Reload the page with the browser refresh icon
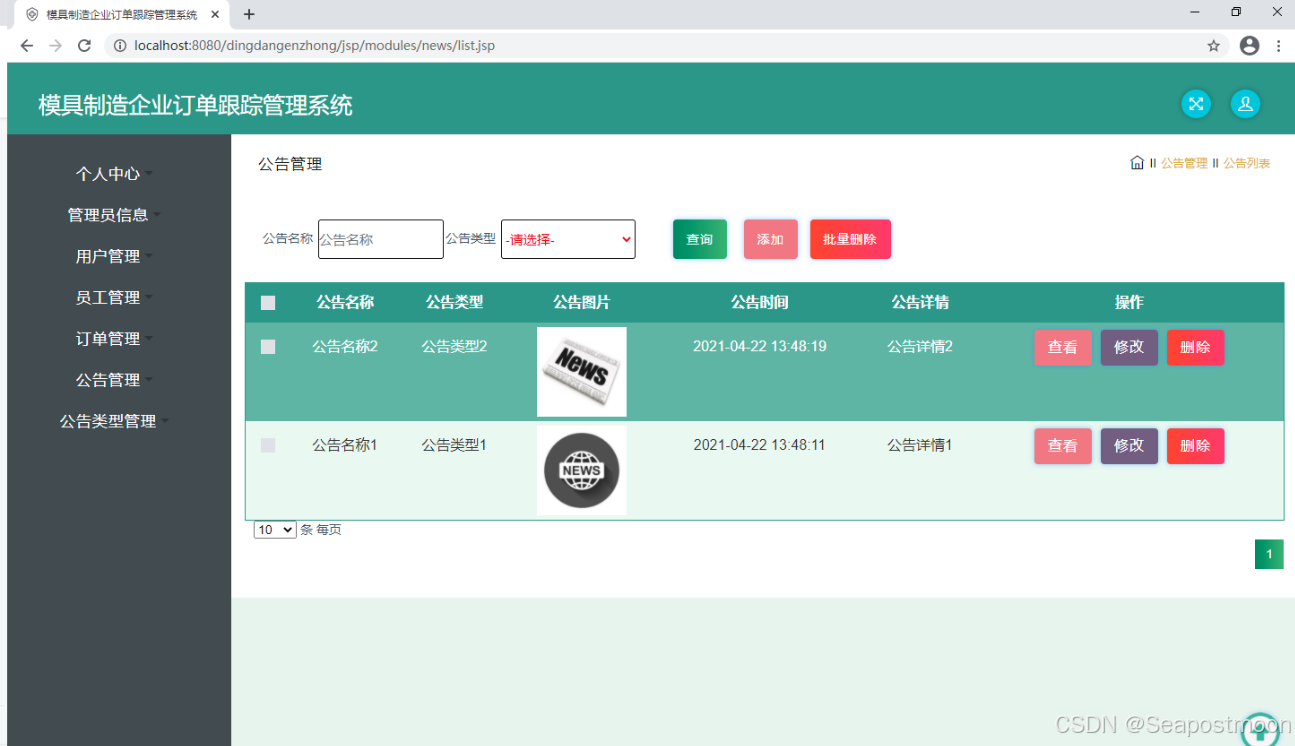This screenshot has width=1295, height=746. click(x=85, y=45)
